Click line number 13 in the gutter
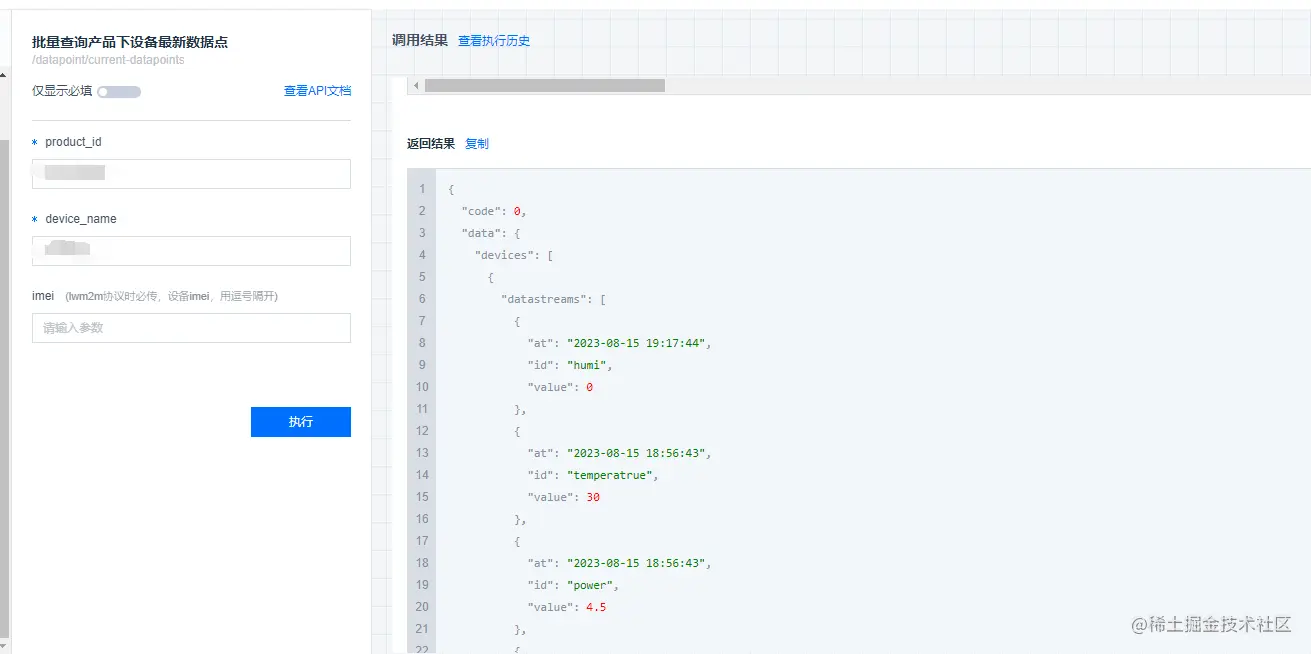This screenshot has width=1311, height=654. click(x=422, y=453)
